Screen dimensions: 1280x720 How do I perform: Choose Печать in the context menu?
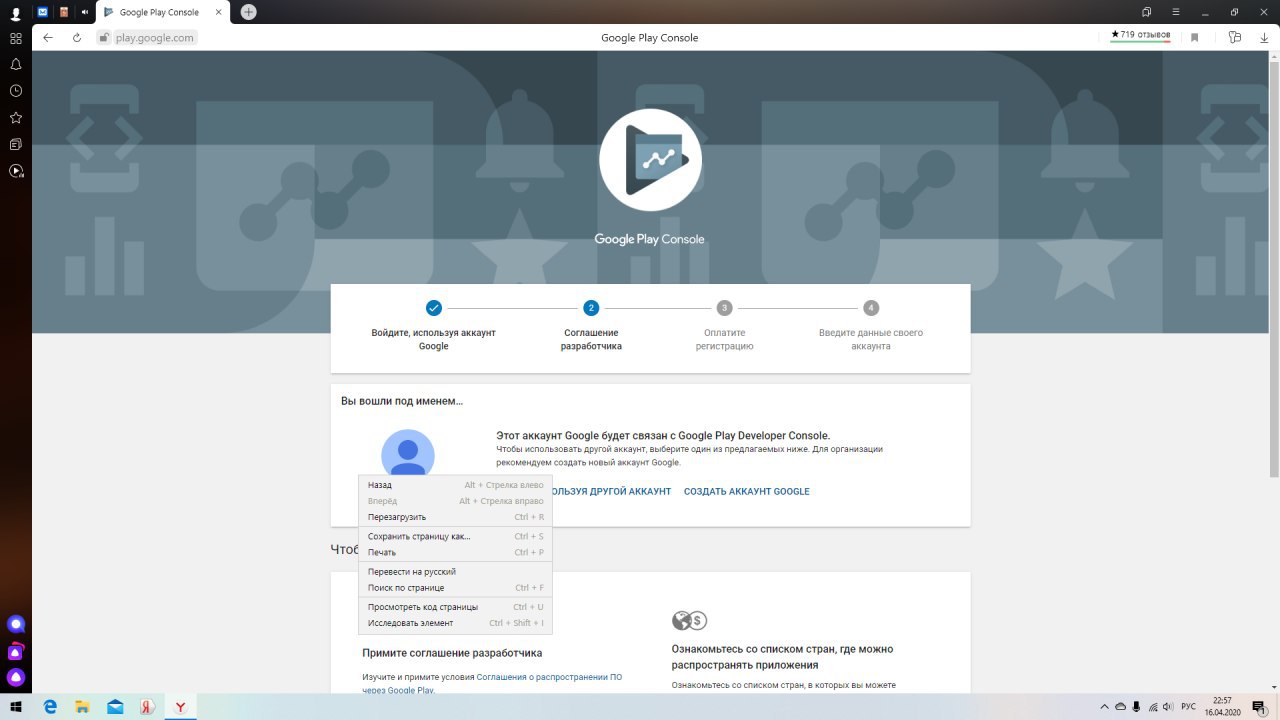(455, 552)
